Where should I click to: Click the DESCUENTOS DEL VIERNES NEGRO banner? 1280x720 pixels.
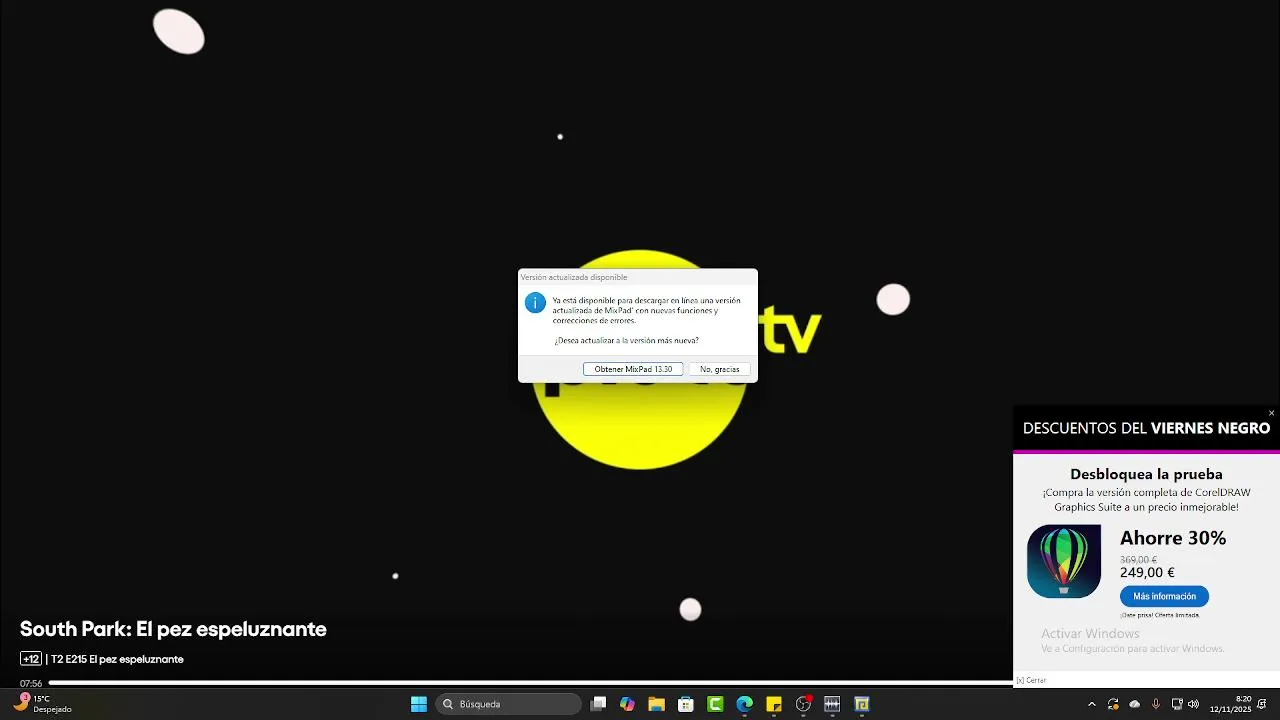click(1146, 428)
